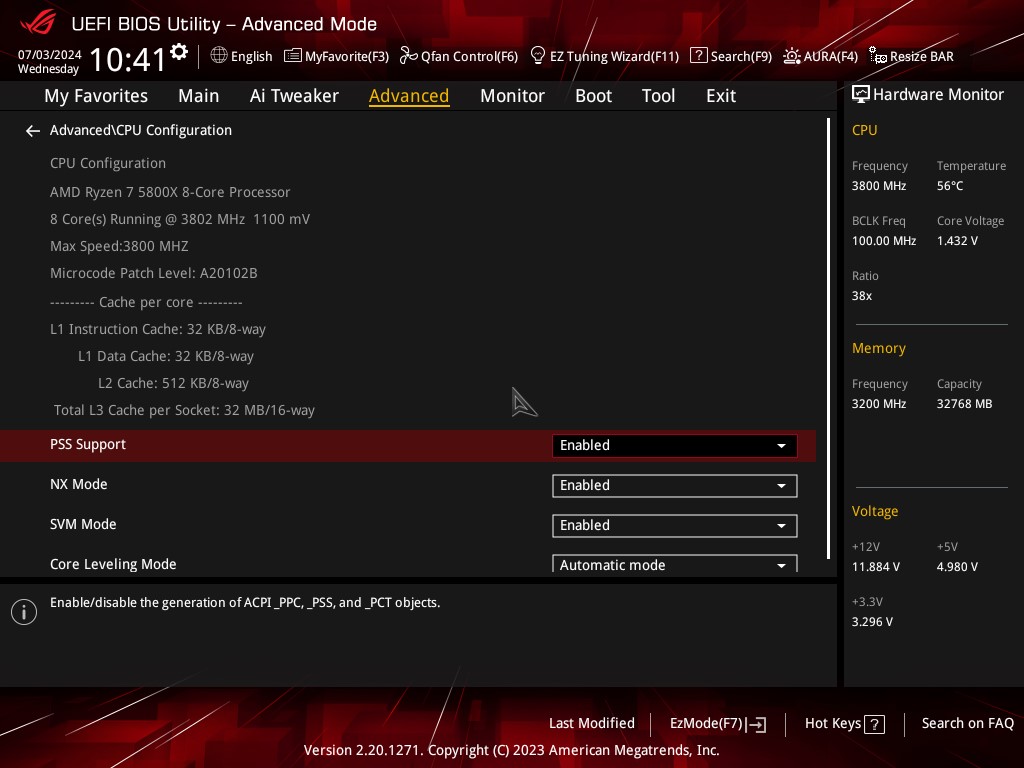
Task: Open the PSS Support dropdown
Action: (675, 445)
